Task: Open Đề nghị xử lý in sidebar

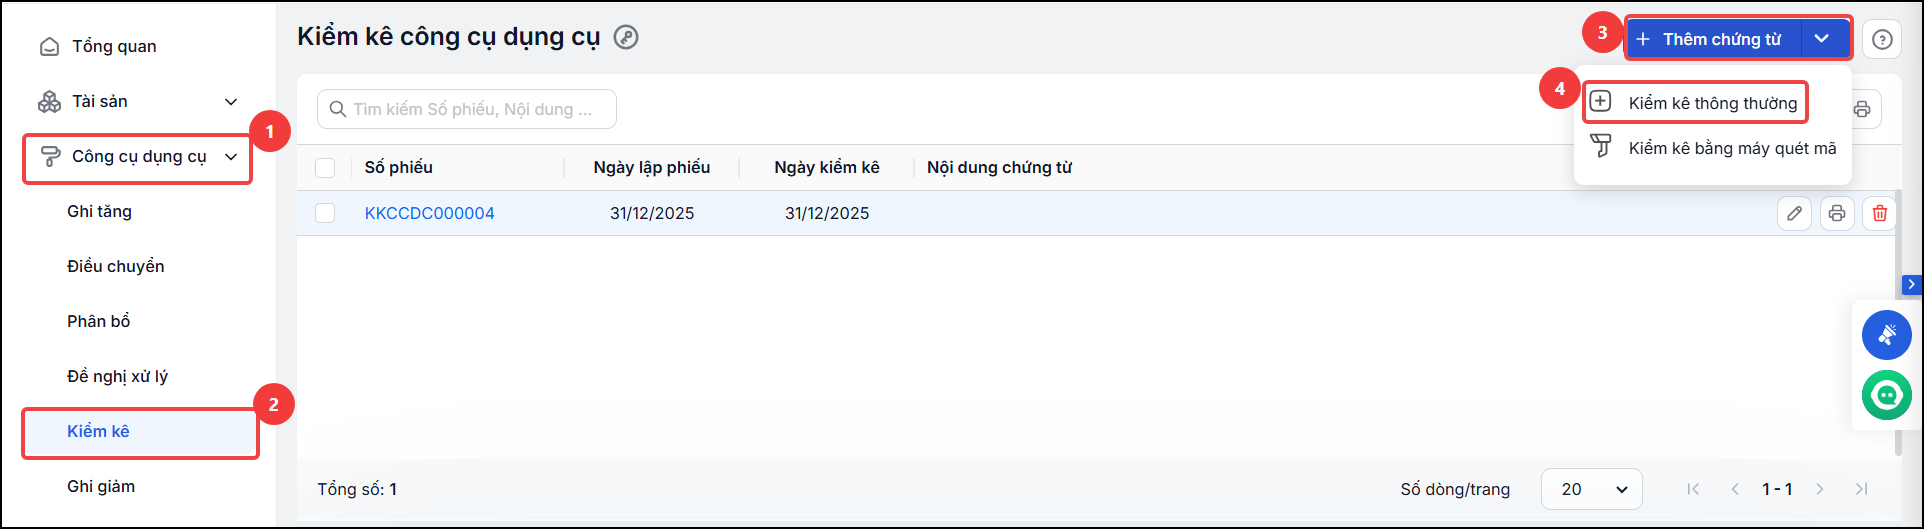Action: point(118,376)
